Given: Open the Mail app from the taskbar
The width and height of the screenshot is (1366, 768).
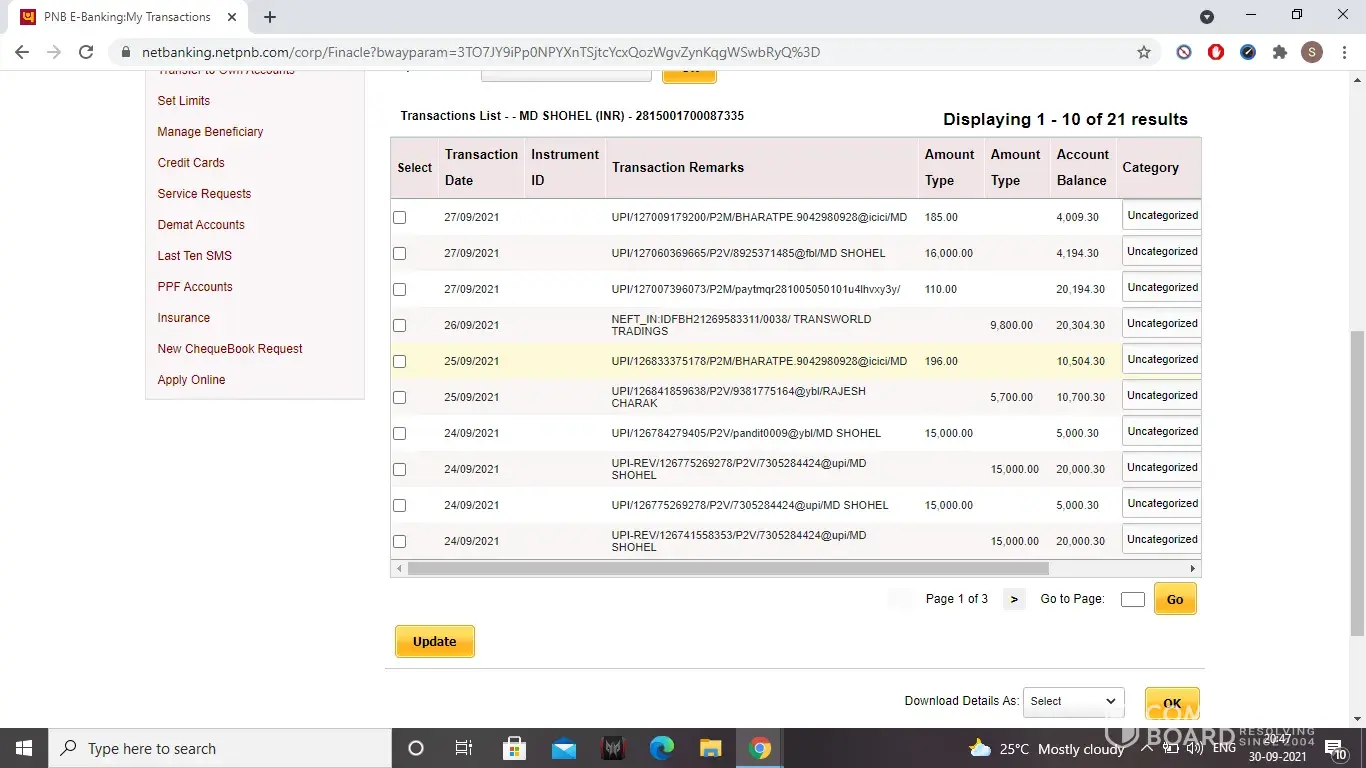Looking at the screenshot, I should (563, 748).
